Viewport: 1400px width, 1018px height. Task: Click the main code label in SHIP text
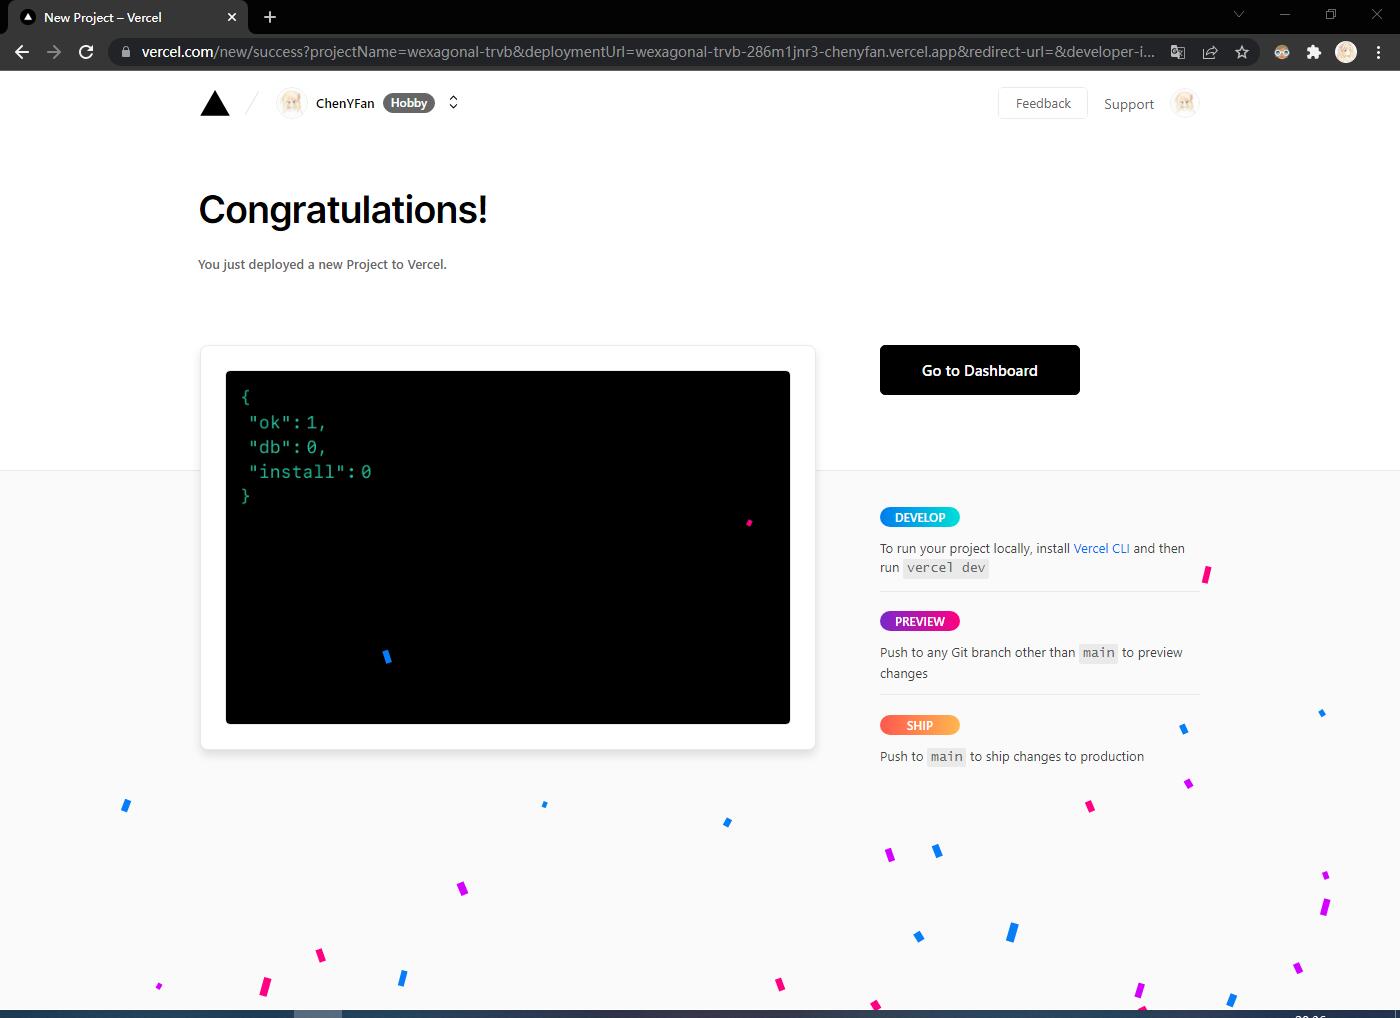click(946, 757)
